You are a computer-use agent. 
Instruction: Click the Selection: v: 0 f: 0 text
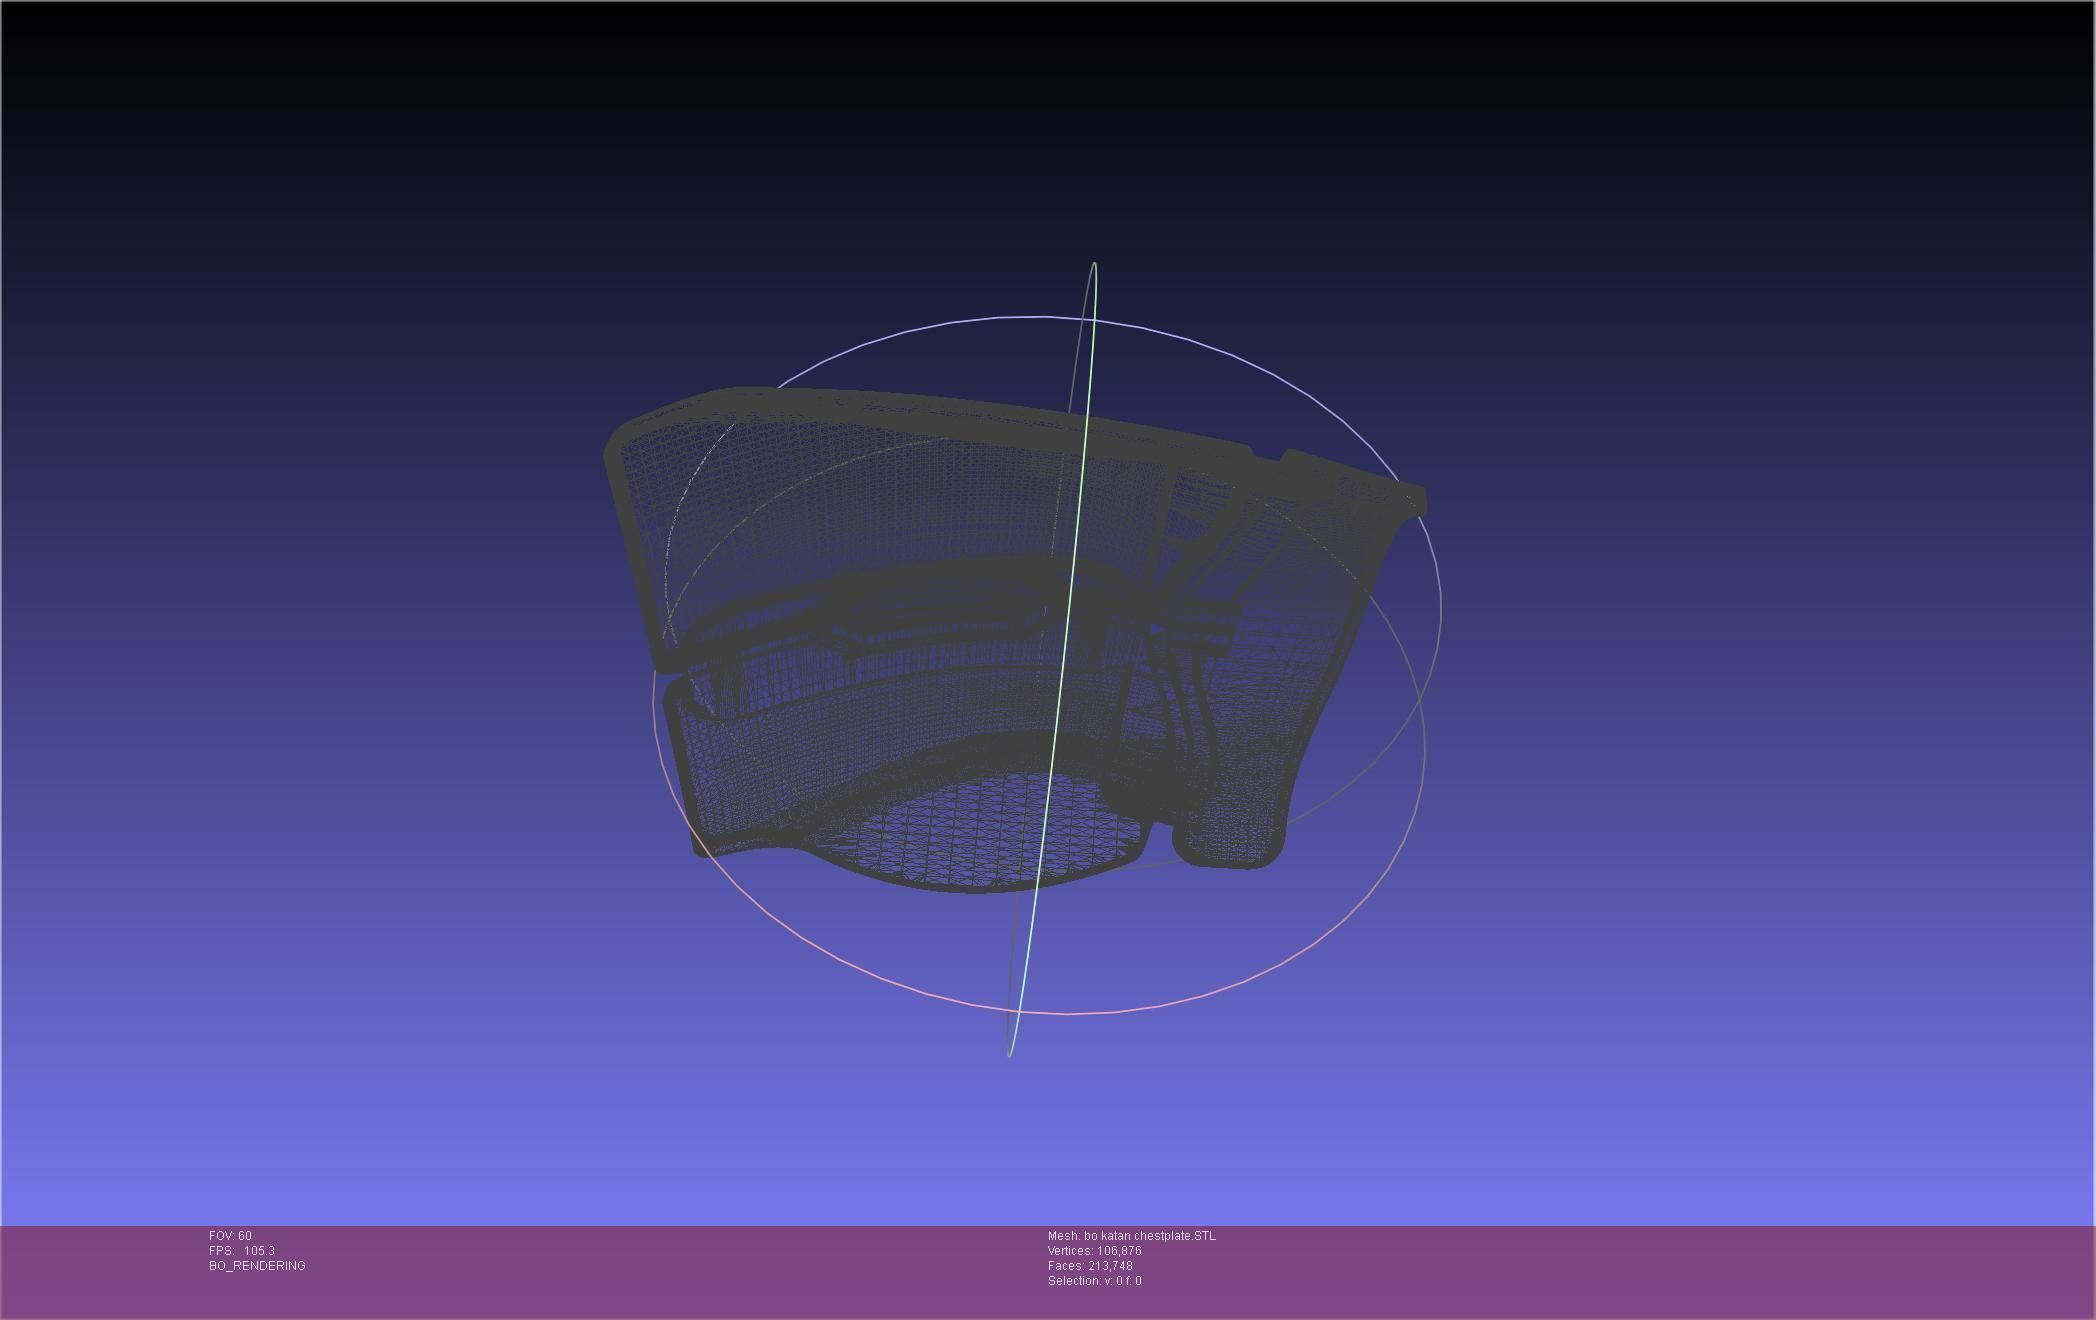(1095, 1281)
